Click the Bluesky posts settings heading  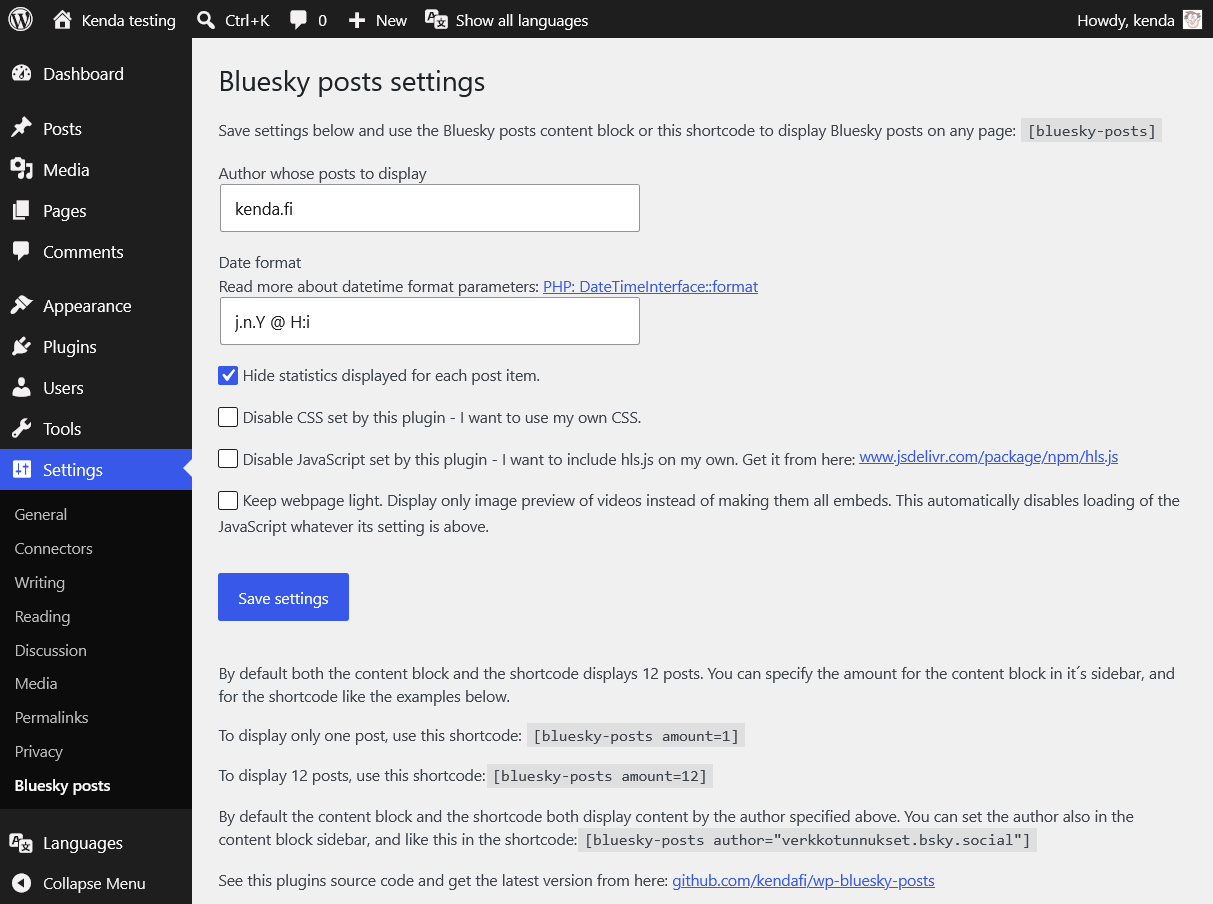[x=352, y=81]
